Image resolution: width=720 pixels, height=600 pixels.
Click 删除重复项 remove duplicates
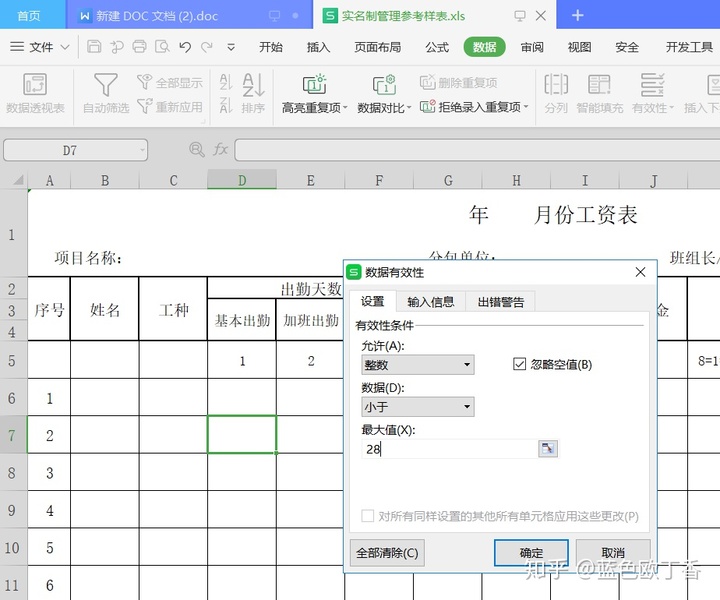click(458, 83)
